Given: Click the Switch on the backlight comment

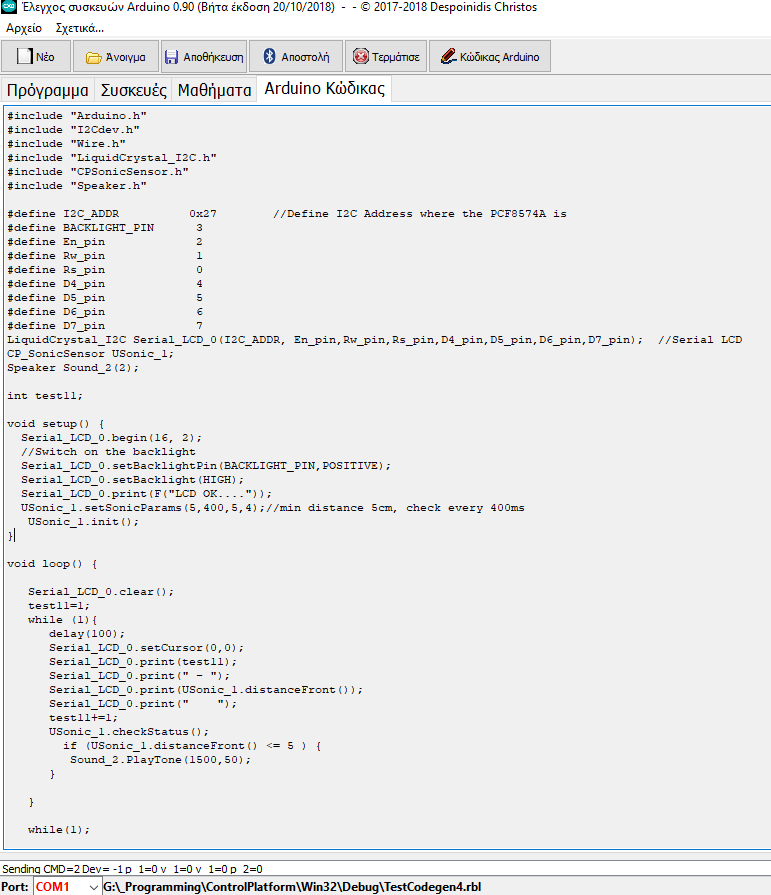Looking at the screenshot, I should (x=108, y=451).
